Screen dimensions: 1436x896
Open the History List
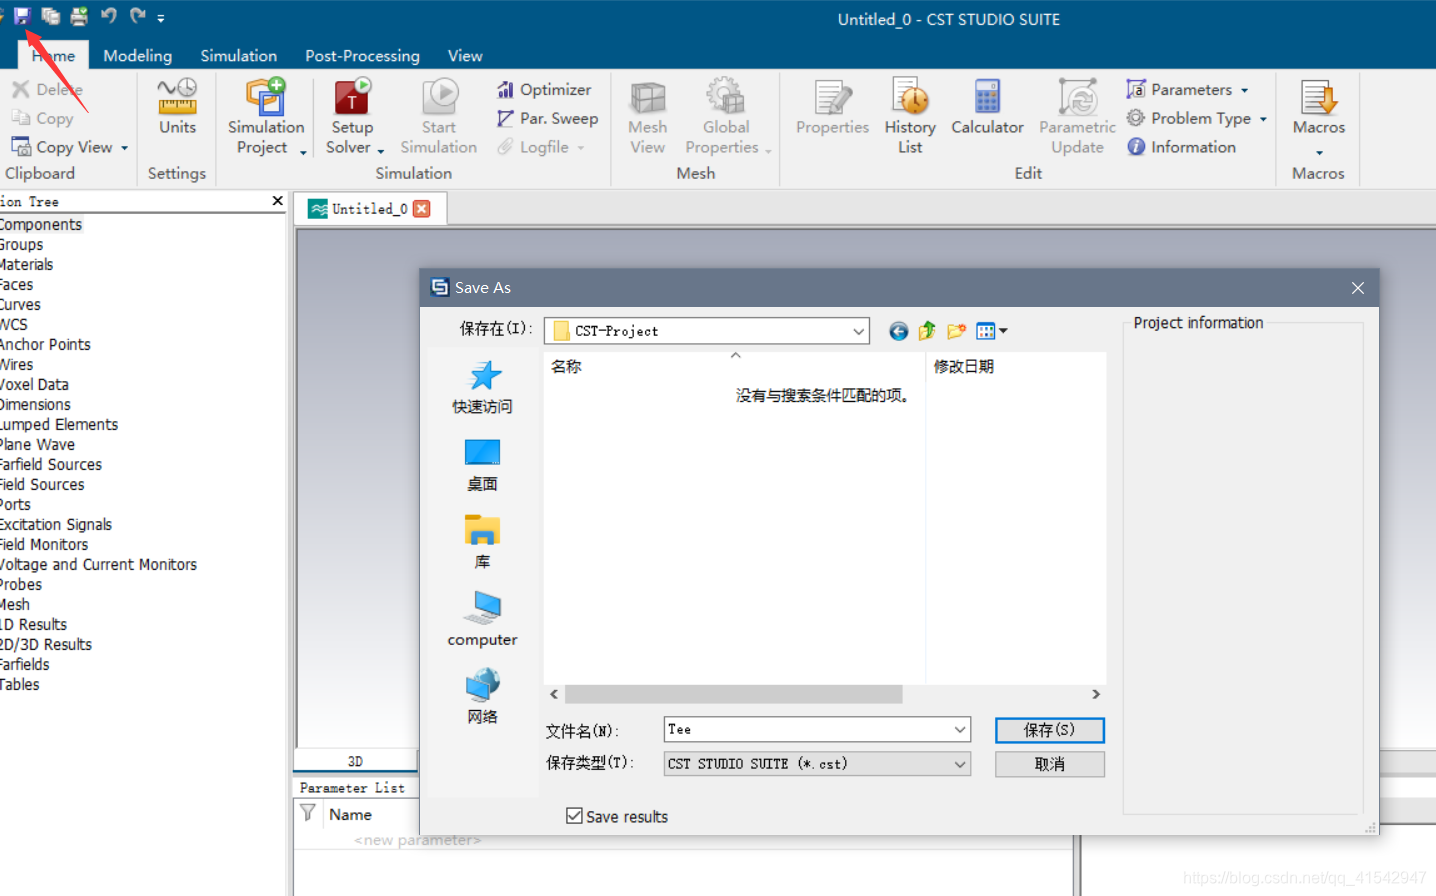(x=910, y=117)
